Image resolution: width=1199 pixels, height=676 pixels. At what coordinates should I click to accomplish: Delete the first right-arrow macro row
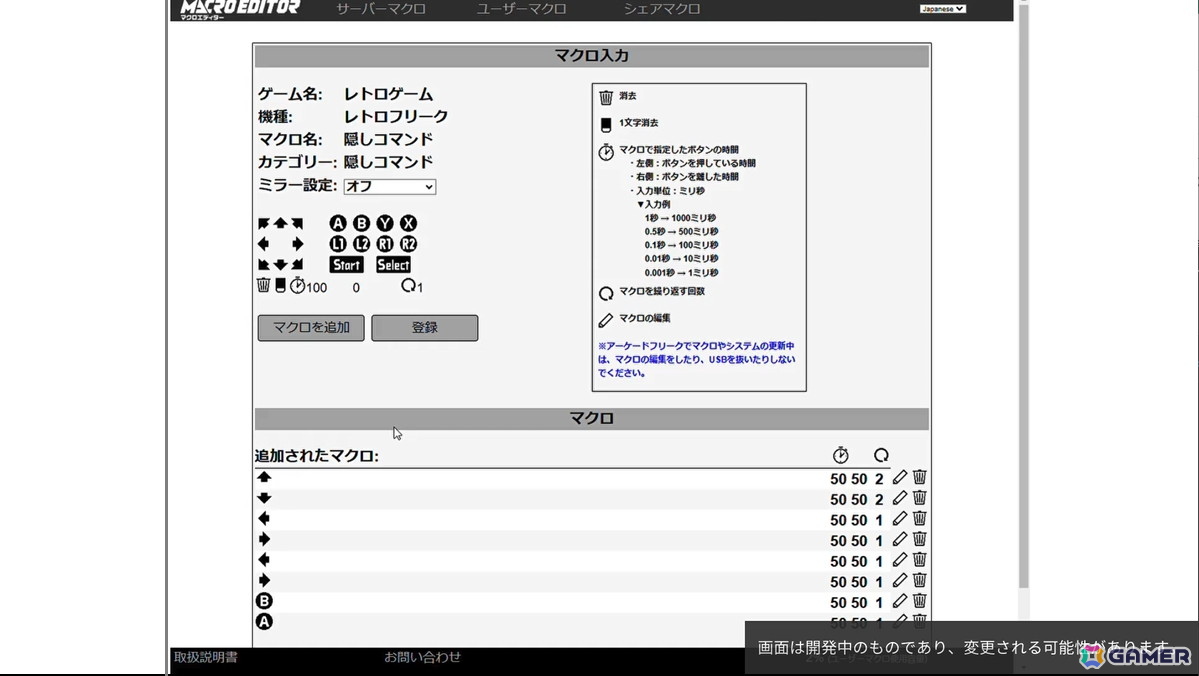(919, 539)
